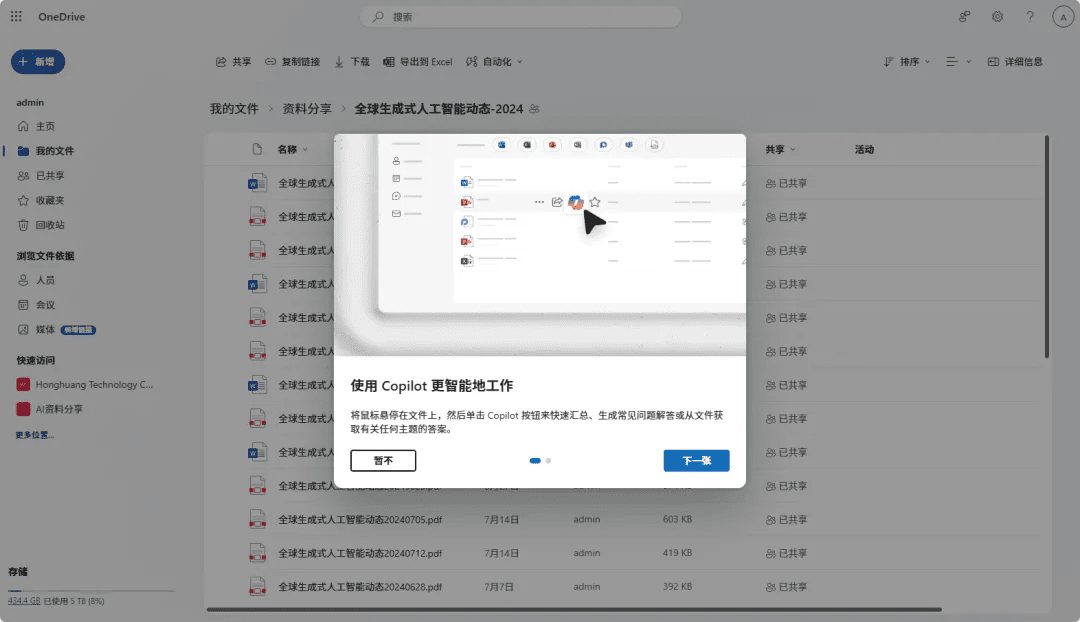Select the second pagination dot in dialog
Screen dimensions: 1080x622
548,461
